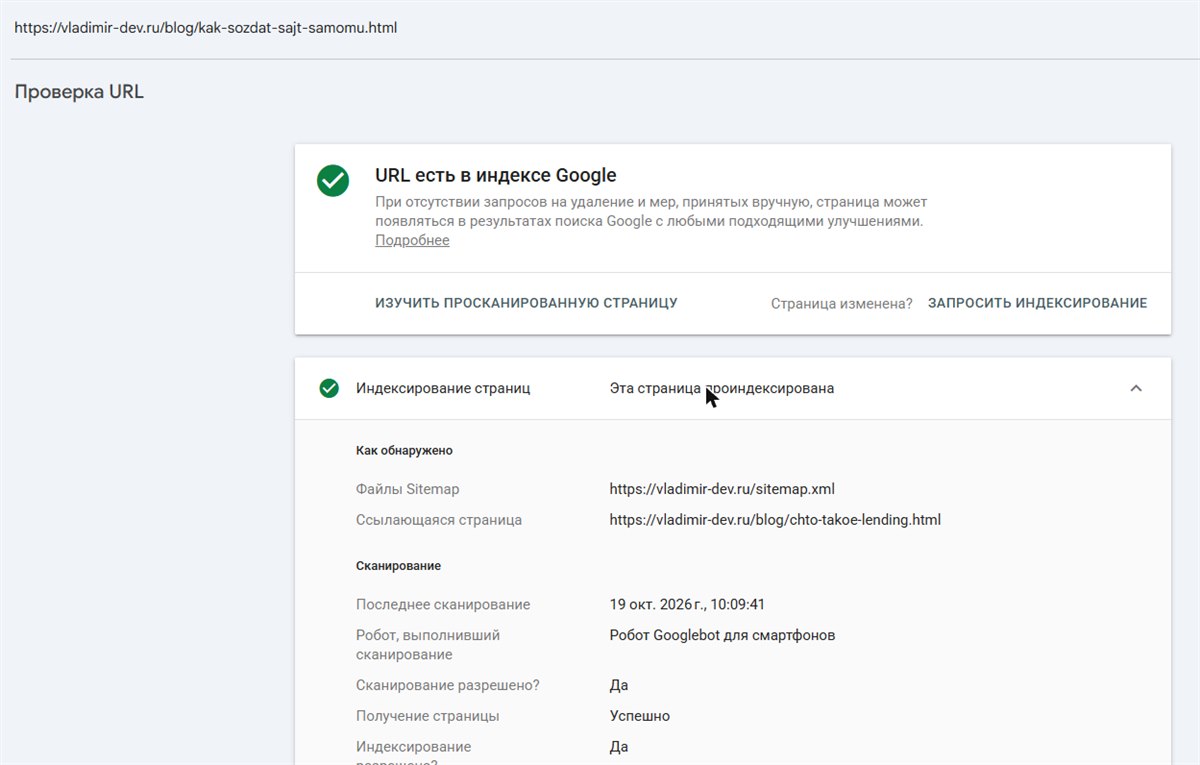Click the Проверка URL heading
The width and height of the screenshot is (1200, 765).
coord(79,92)
